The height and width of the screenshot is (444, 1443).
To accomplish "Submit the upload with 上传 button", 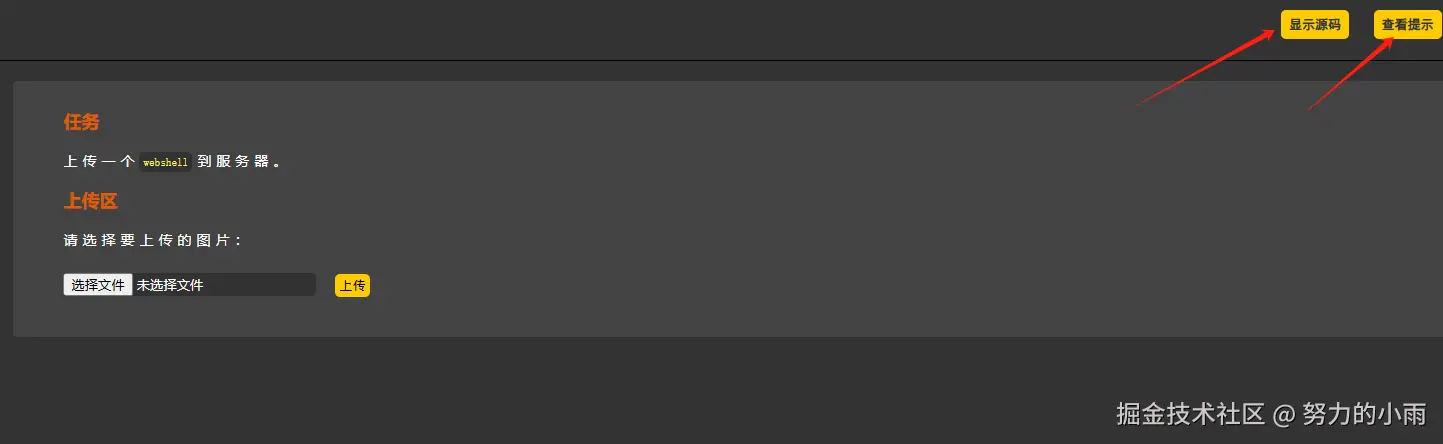I will point(352,286).
